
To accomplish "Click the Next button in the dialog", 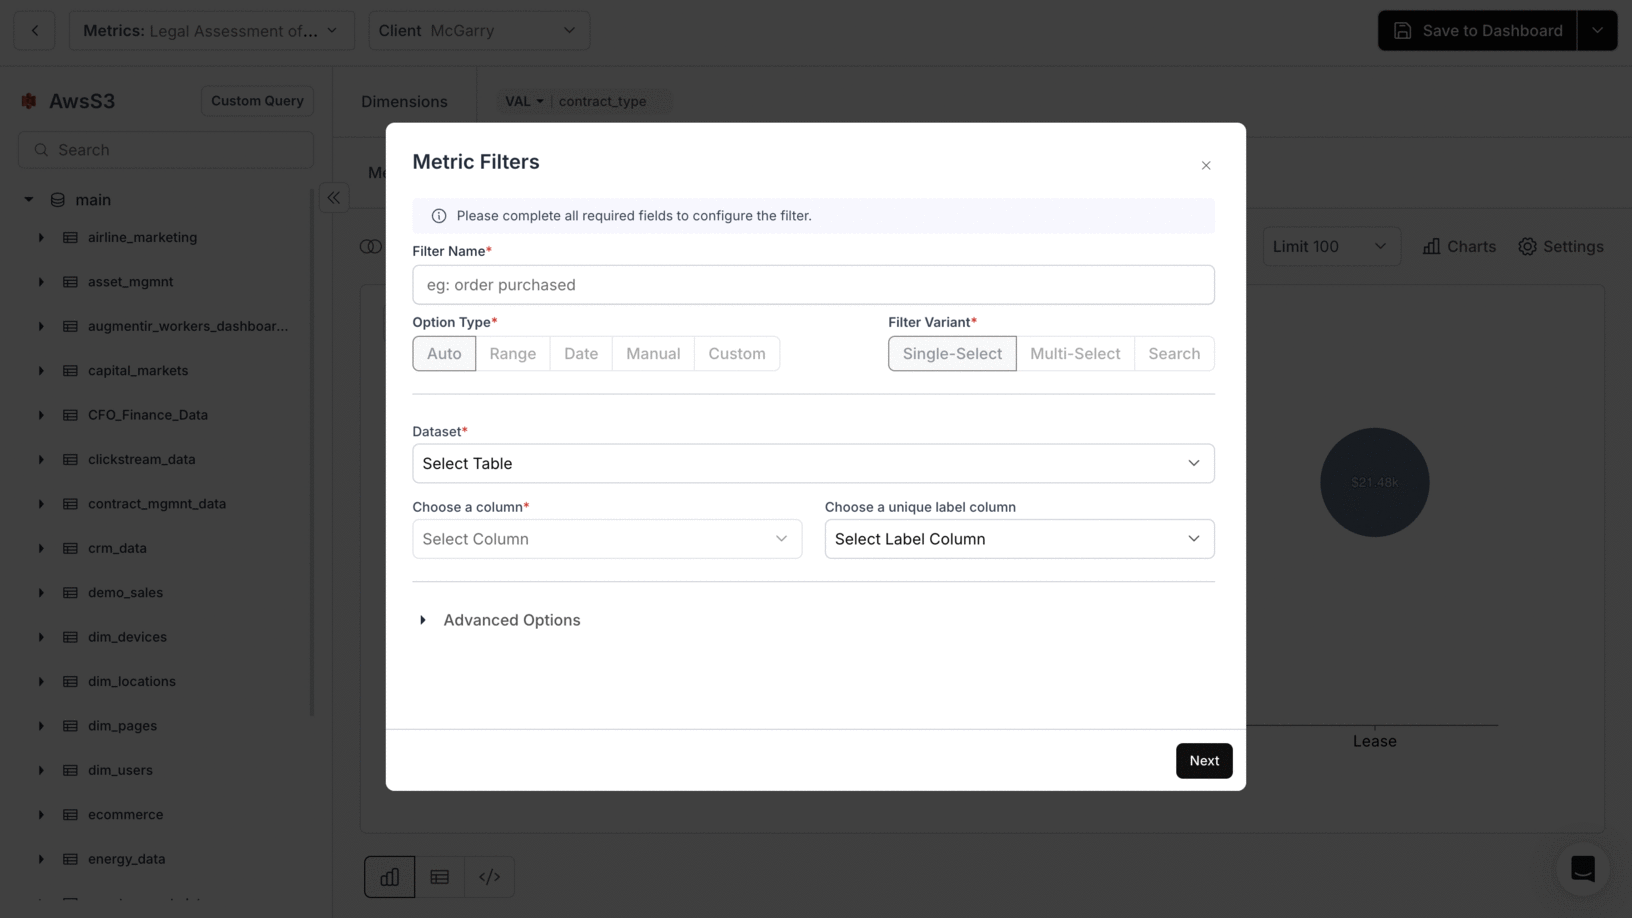I will coord(1203,760).
